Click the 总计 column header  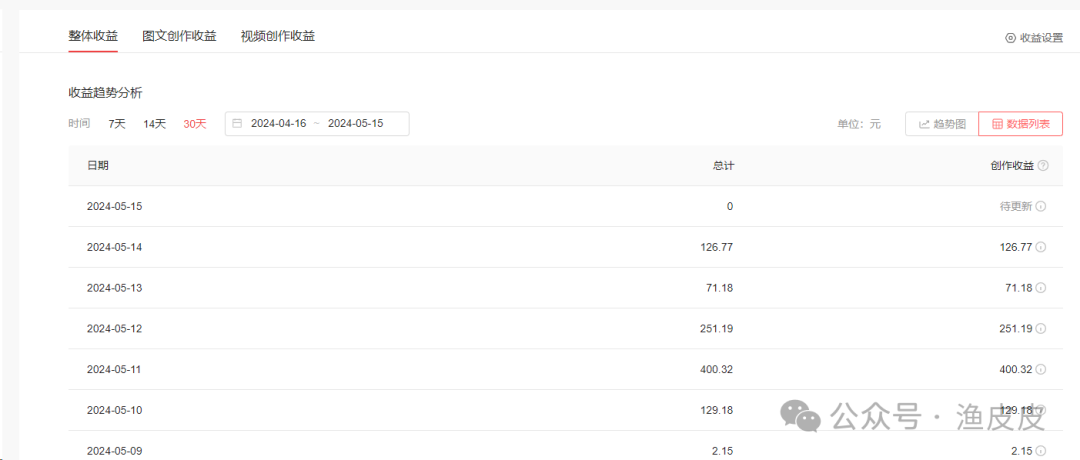pyautogui.click(x=723, y=166)
